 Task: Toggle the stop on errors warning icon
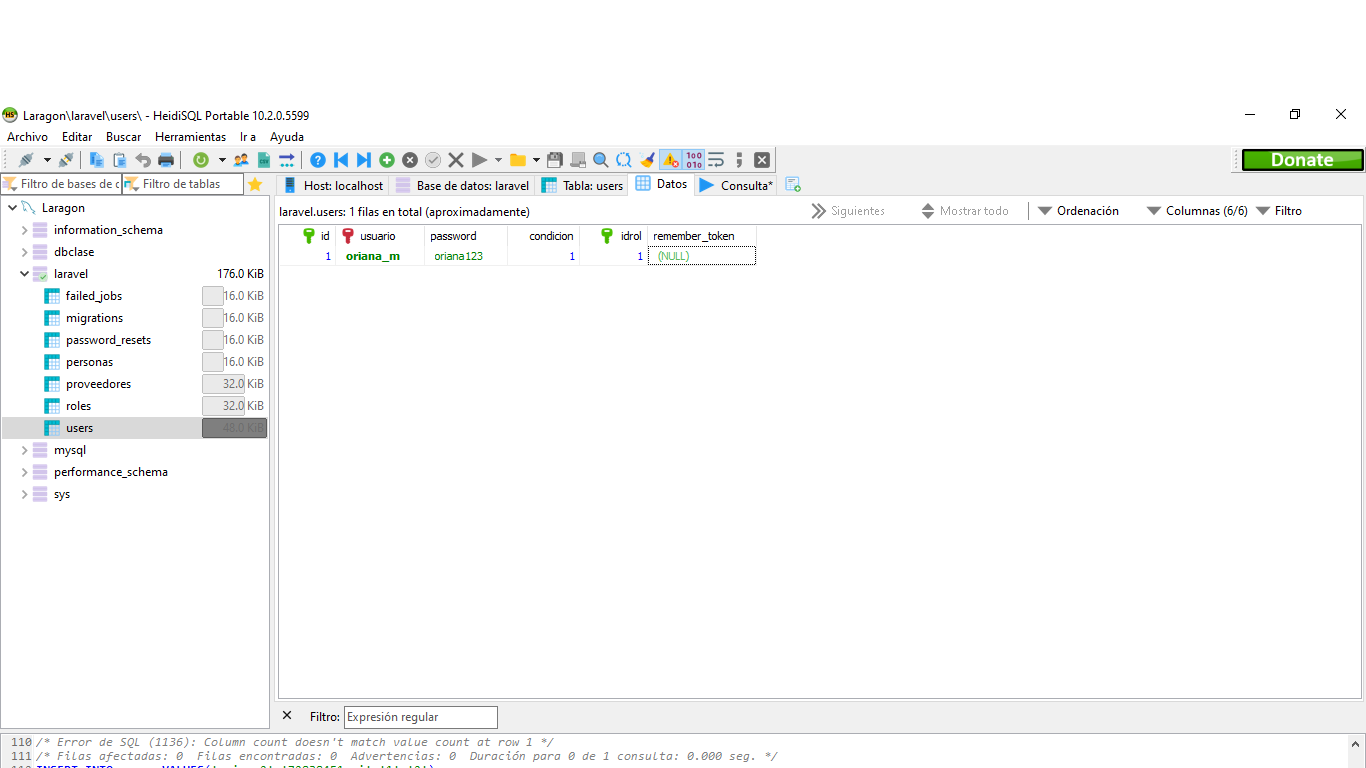(671, 160)
